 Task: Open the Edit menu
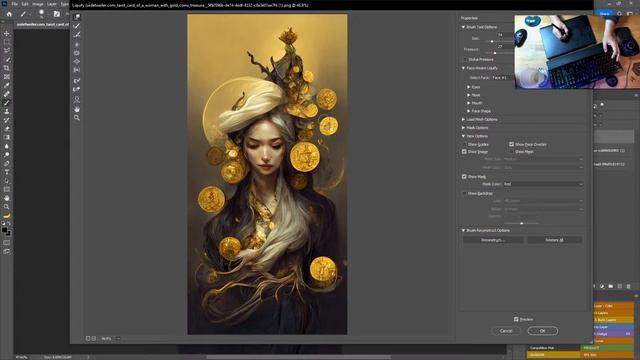[x=25, y=4]
